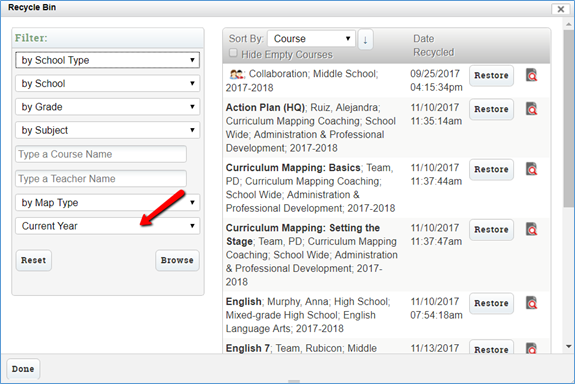This screenshot has height=384, width=575.
Task: Open the Current Year dropdown
Action: pos(107,226)
